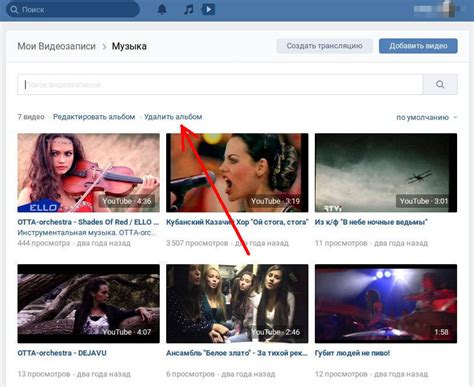The image size is (474, 387).
Task: Open "Губит людей не пиво!" title
Action: (352, 353)
